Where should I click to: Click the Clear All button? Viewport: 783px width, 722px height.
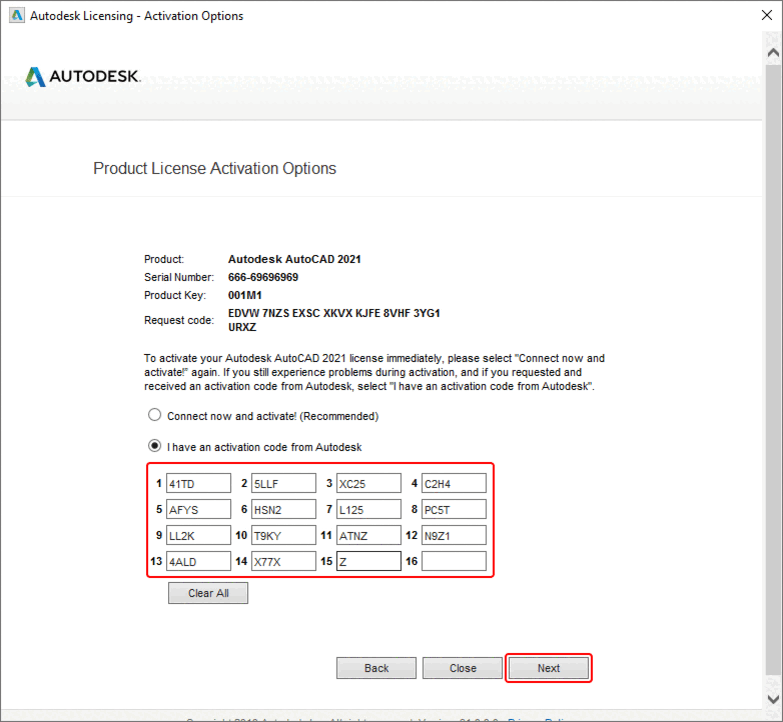tap(208, 593)
